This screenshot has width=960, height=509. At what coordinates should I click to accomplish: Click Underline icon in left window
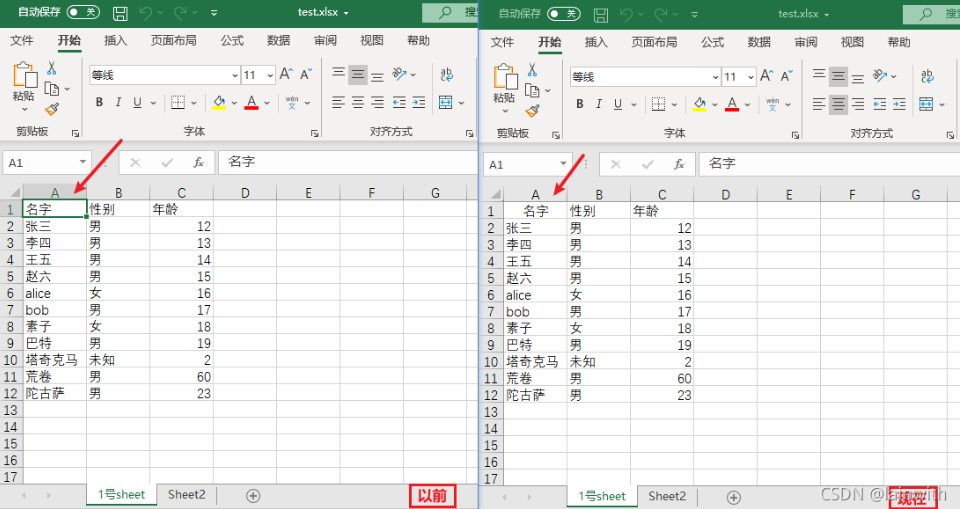click(x=137, y=102)
